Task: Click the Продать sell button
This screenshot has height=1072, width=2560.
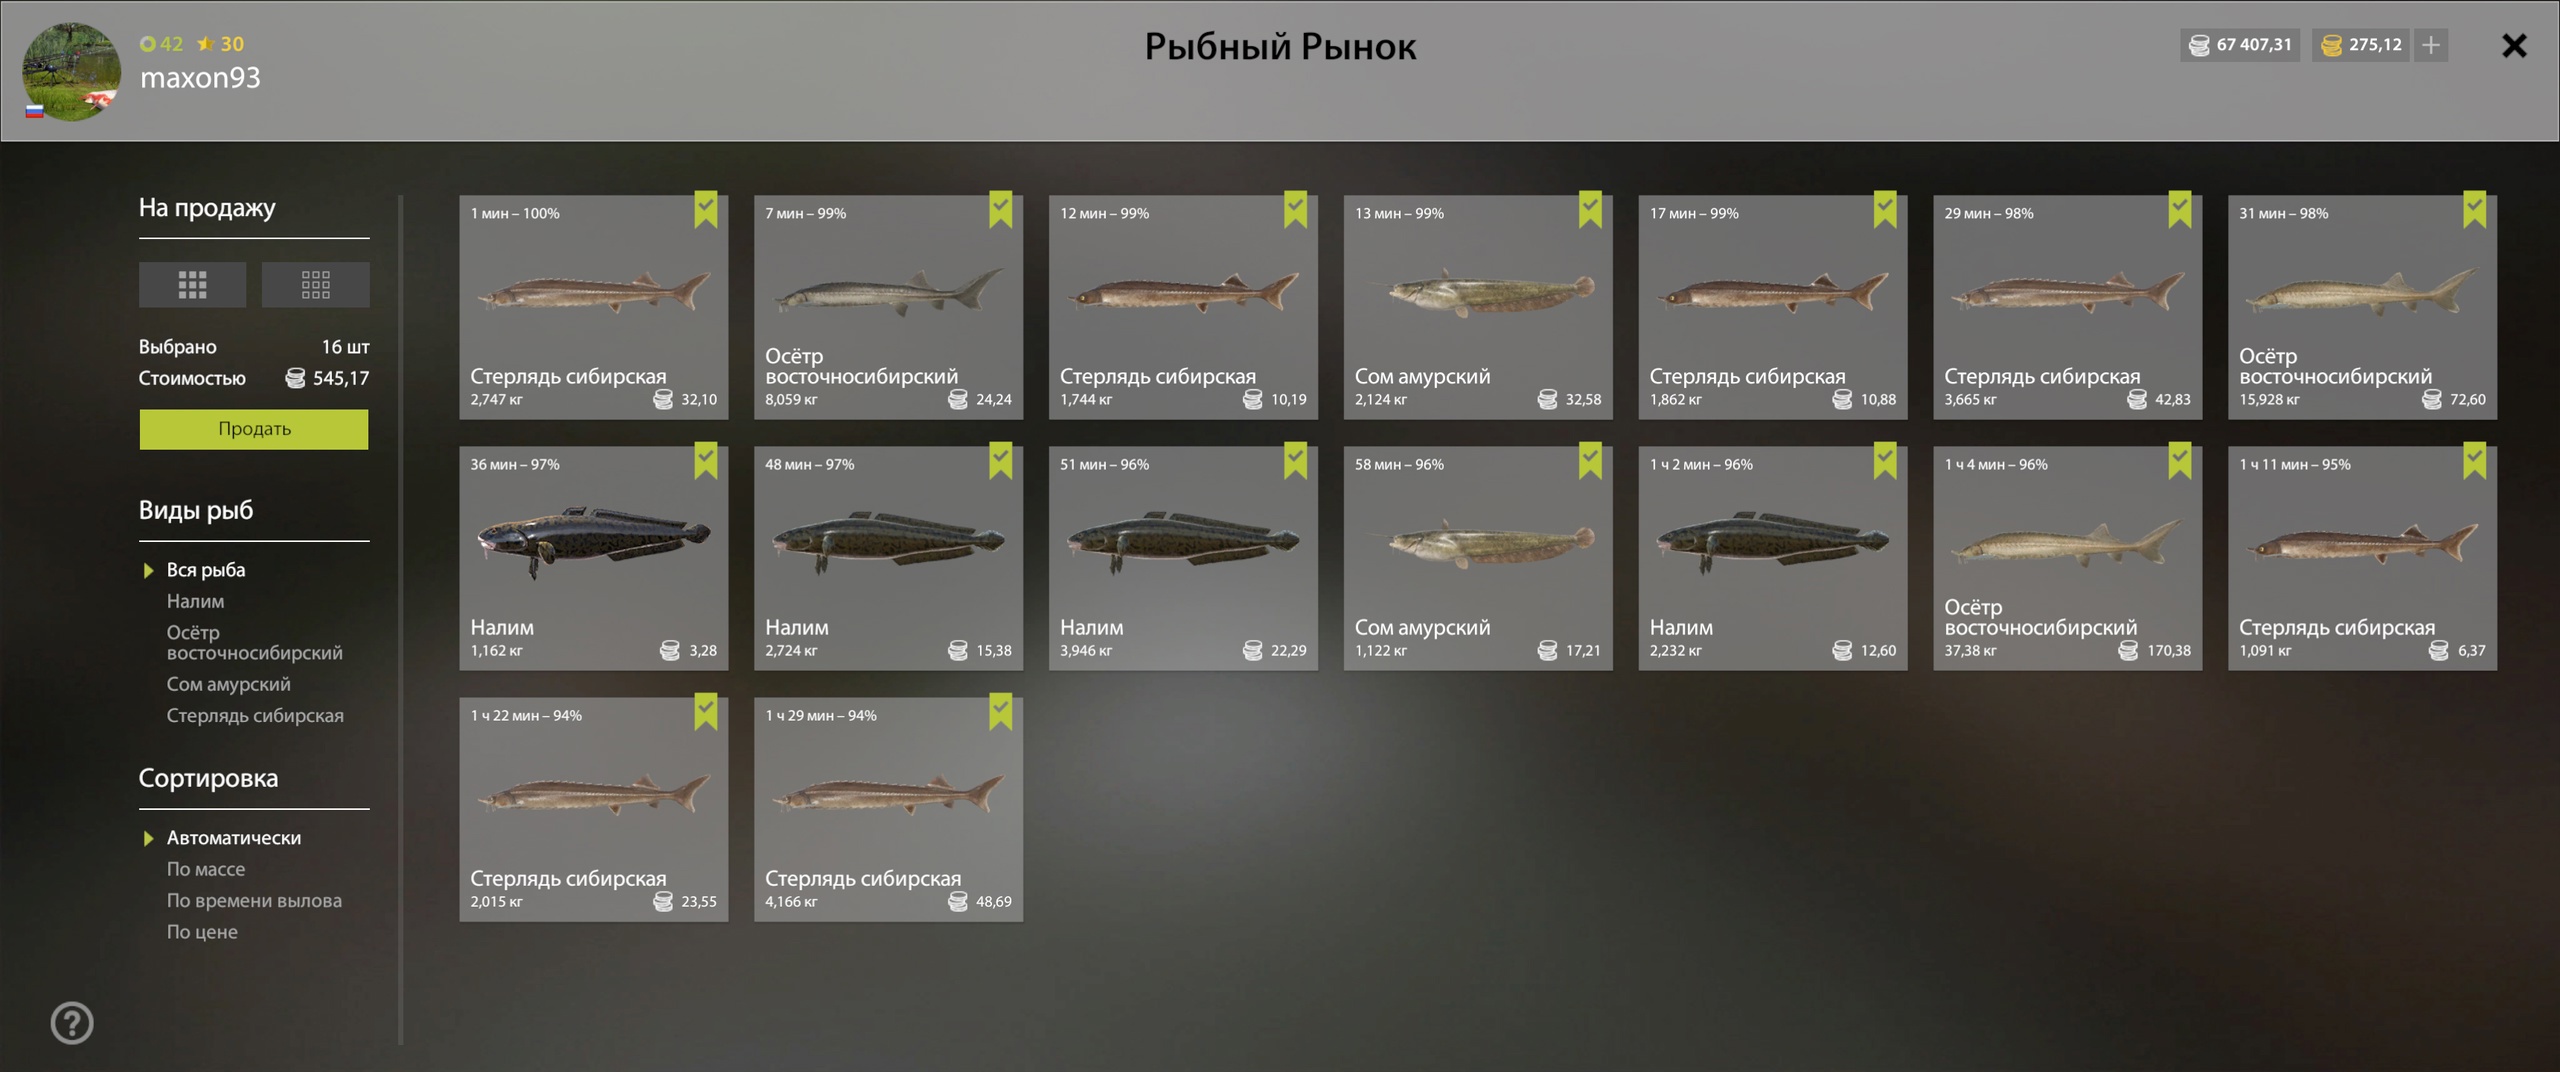Action: tap(254, 429)
